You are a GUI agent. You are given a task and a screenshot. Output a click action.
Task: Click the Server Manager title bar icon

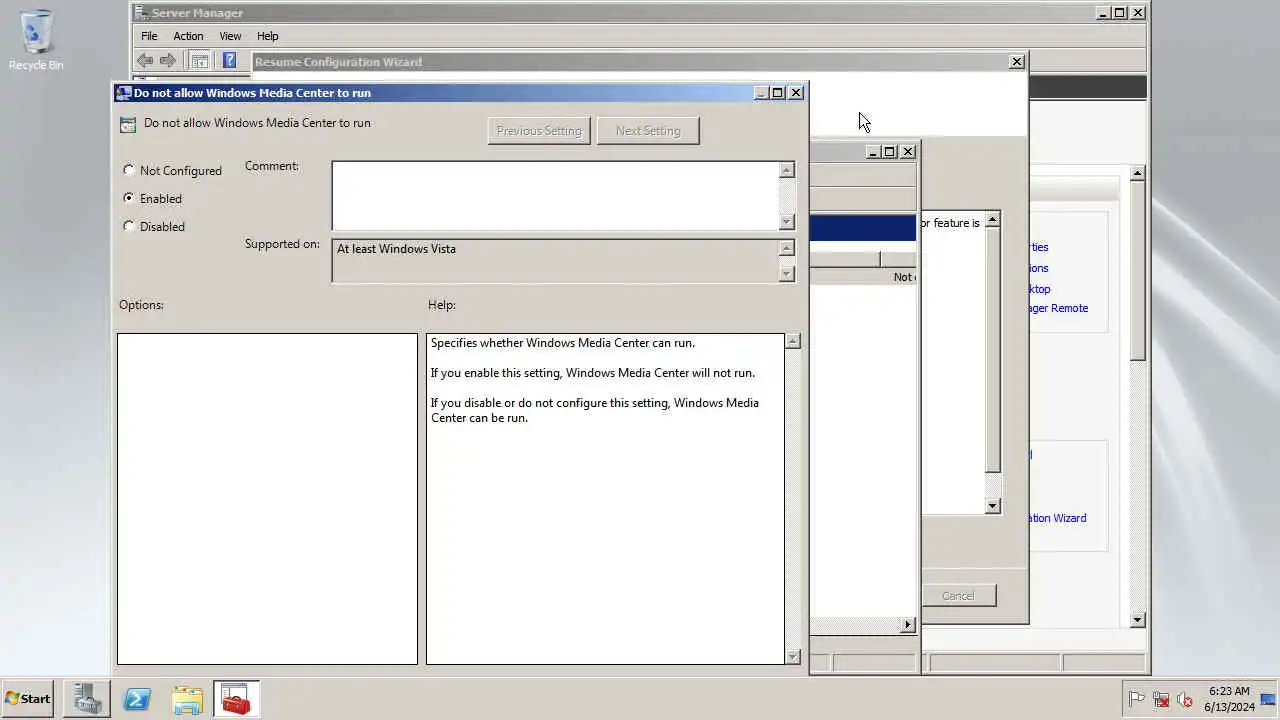(x=142, y=13)
